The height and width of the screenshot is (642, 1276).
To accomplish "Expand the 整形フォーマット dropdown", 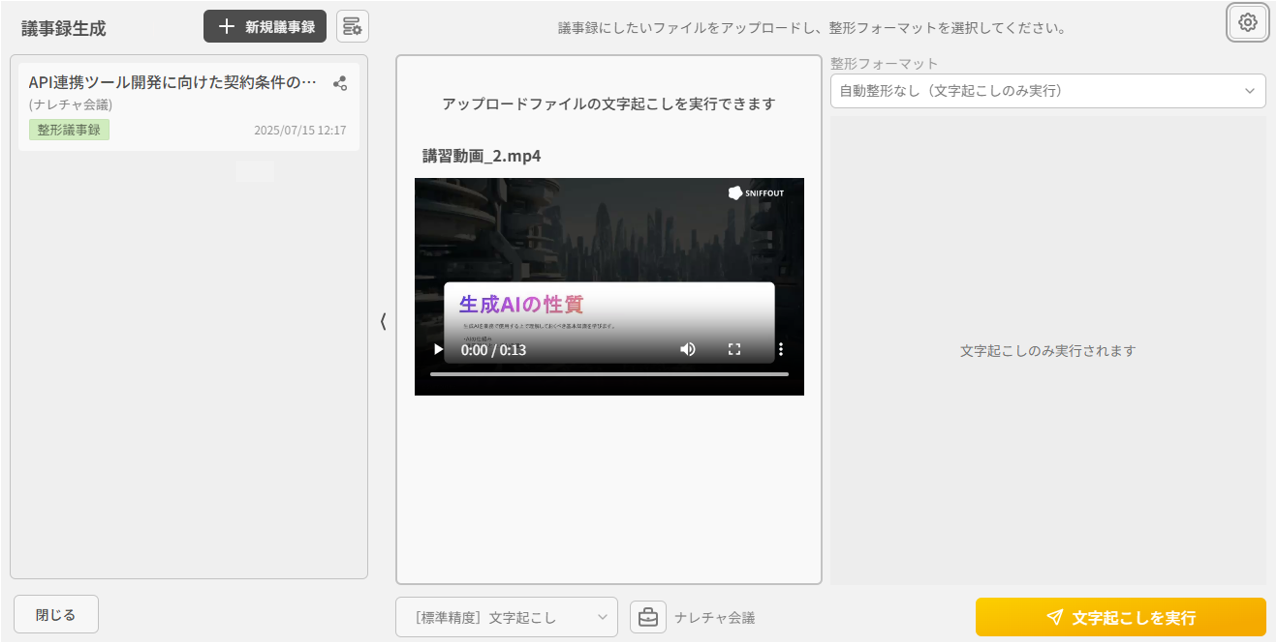I will [1047, 91].
